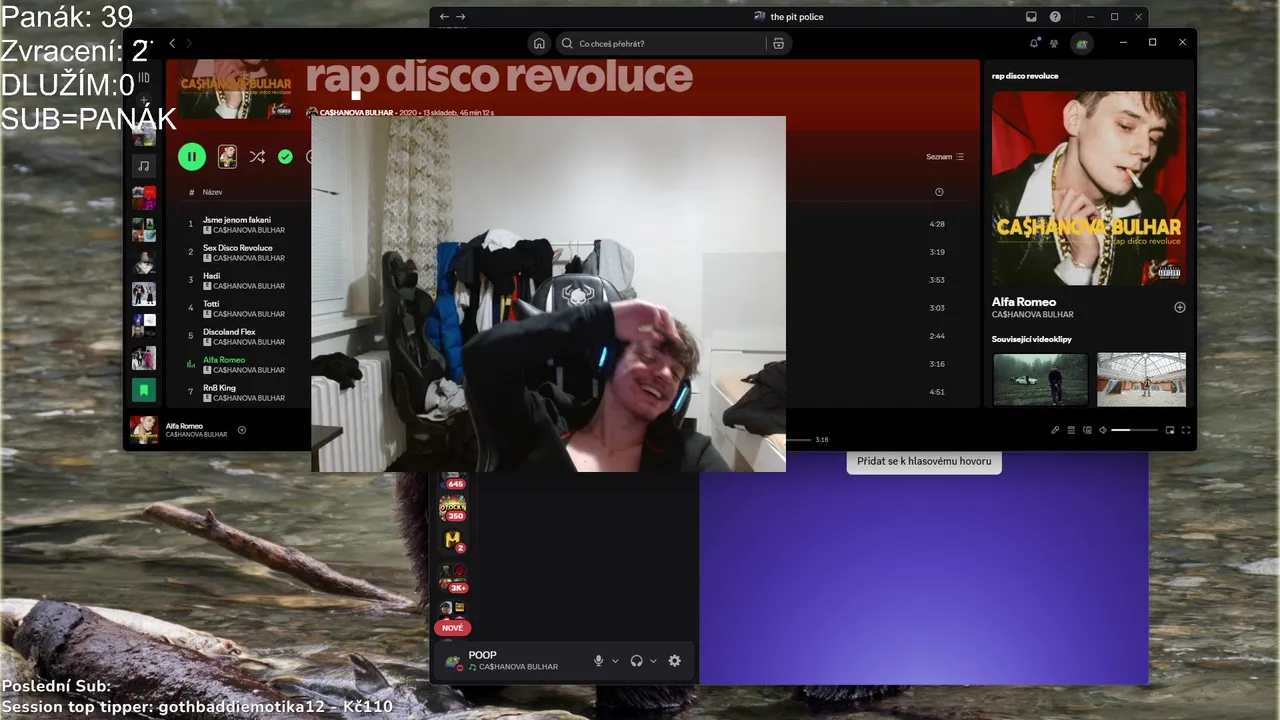Expand the Your Library icon in sidebar
Viewport: 1280px width, 720px height.
pos(144,77)
